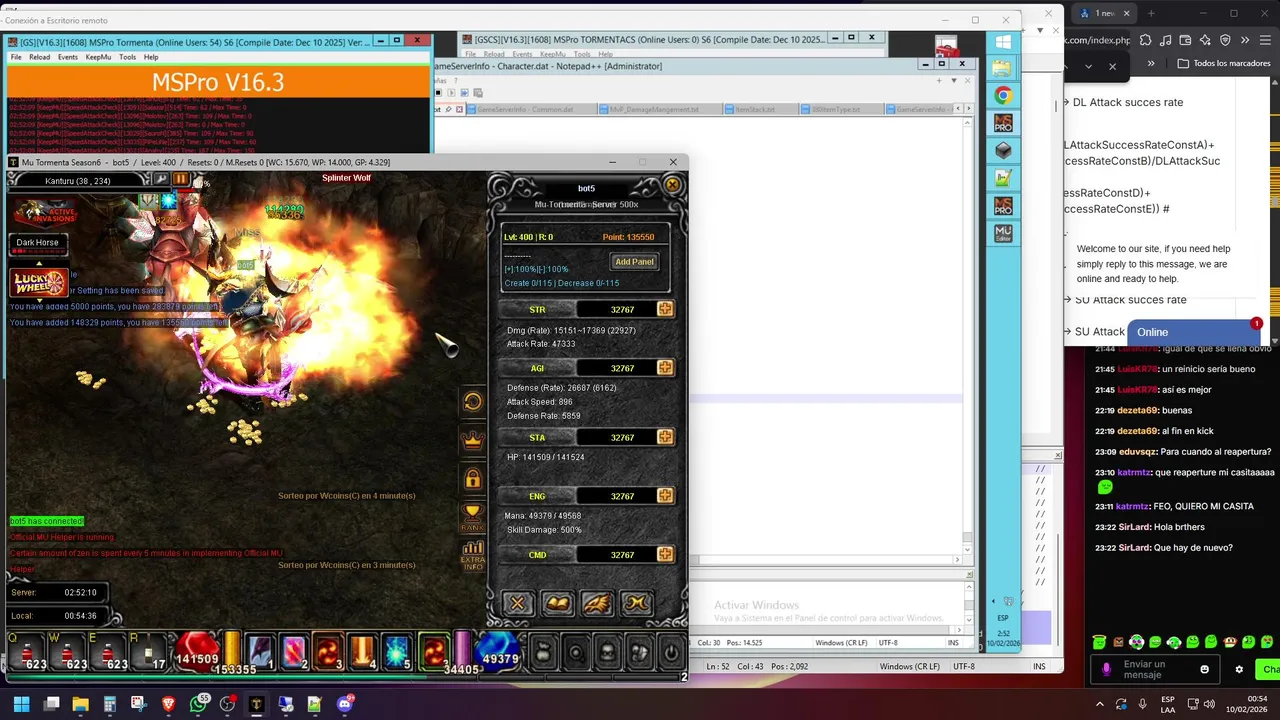Screen dimensions: 1280x720
Task: Open KeepMu menu in MSPro Tormenta window
Action: 98,57
